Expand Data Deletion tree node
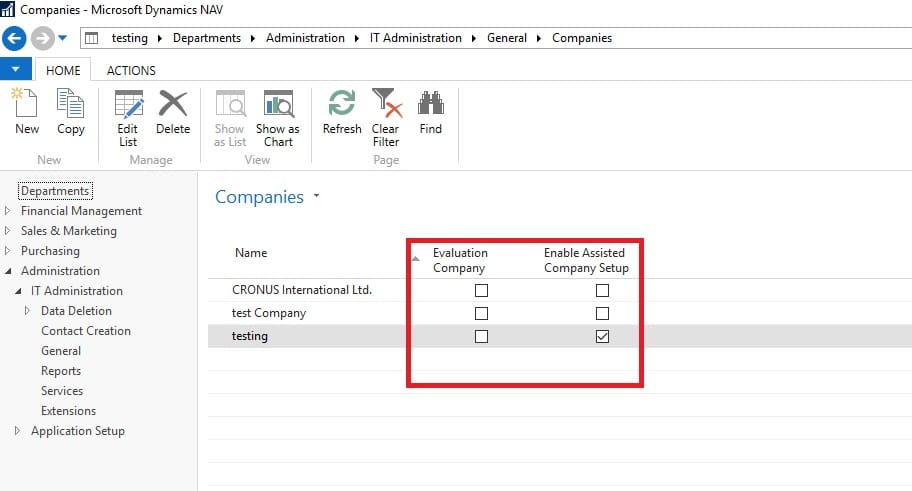Screen dimensions: 912x491 pyautogui.click(x=27, y=311)
